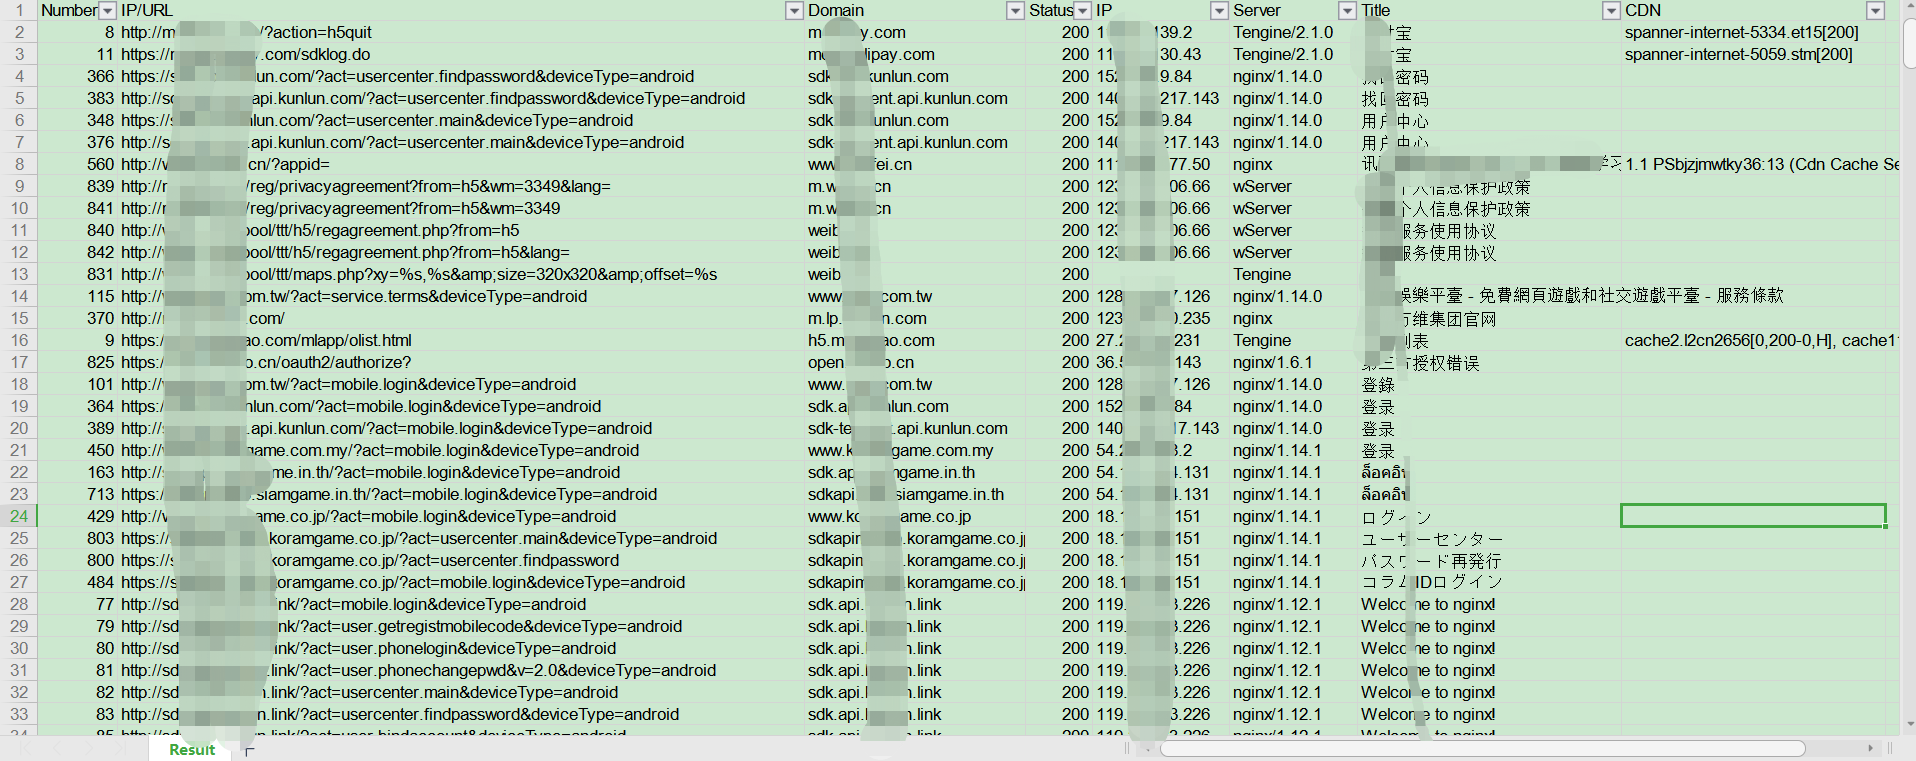Screen dimensions: 1916x761
Task: Select the Server cell nginx/1.6.1
Action: point(1293,362)
